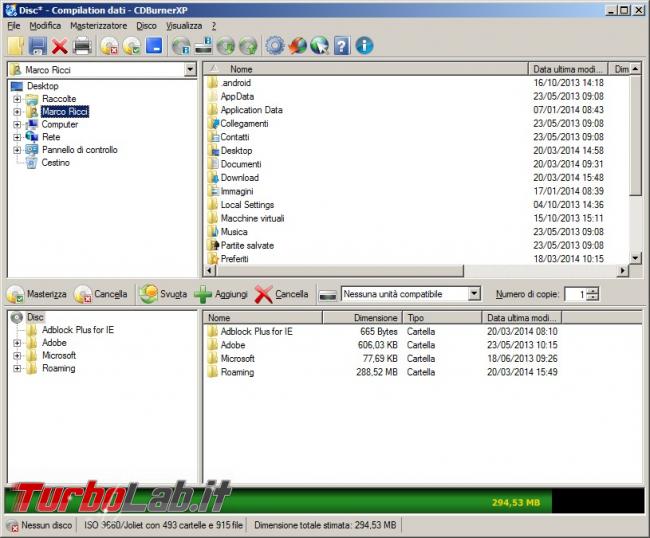This screenshot has height=538, width=650.
Task: Expand the Roaming node in disc tree
Action: pos(17,368)
